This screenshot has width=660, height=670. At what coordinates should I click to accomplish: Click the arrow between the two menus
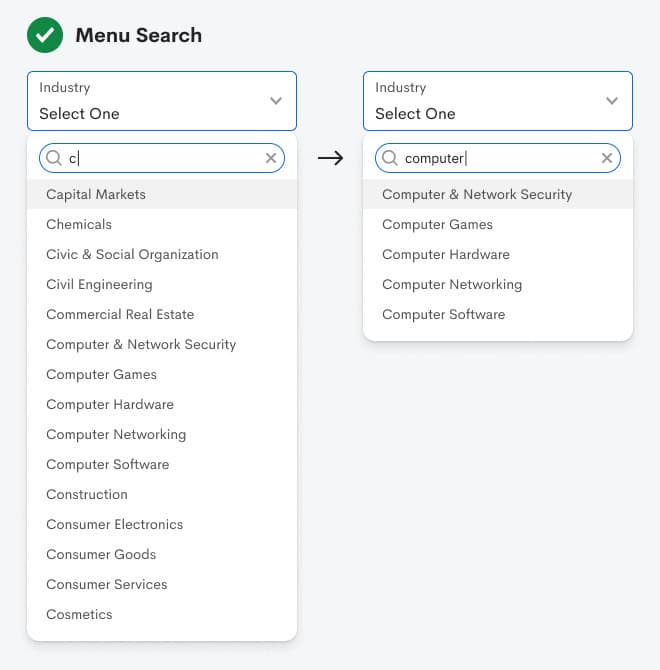point(330,158)
